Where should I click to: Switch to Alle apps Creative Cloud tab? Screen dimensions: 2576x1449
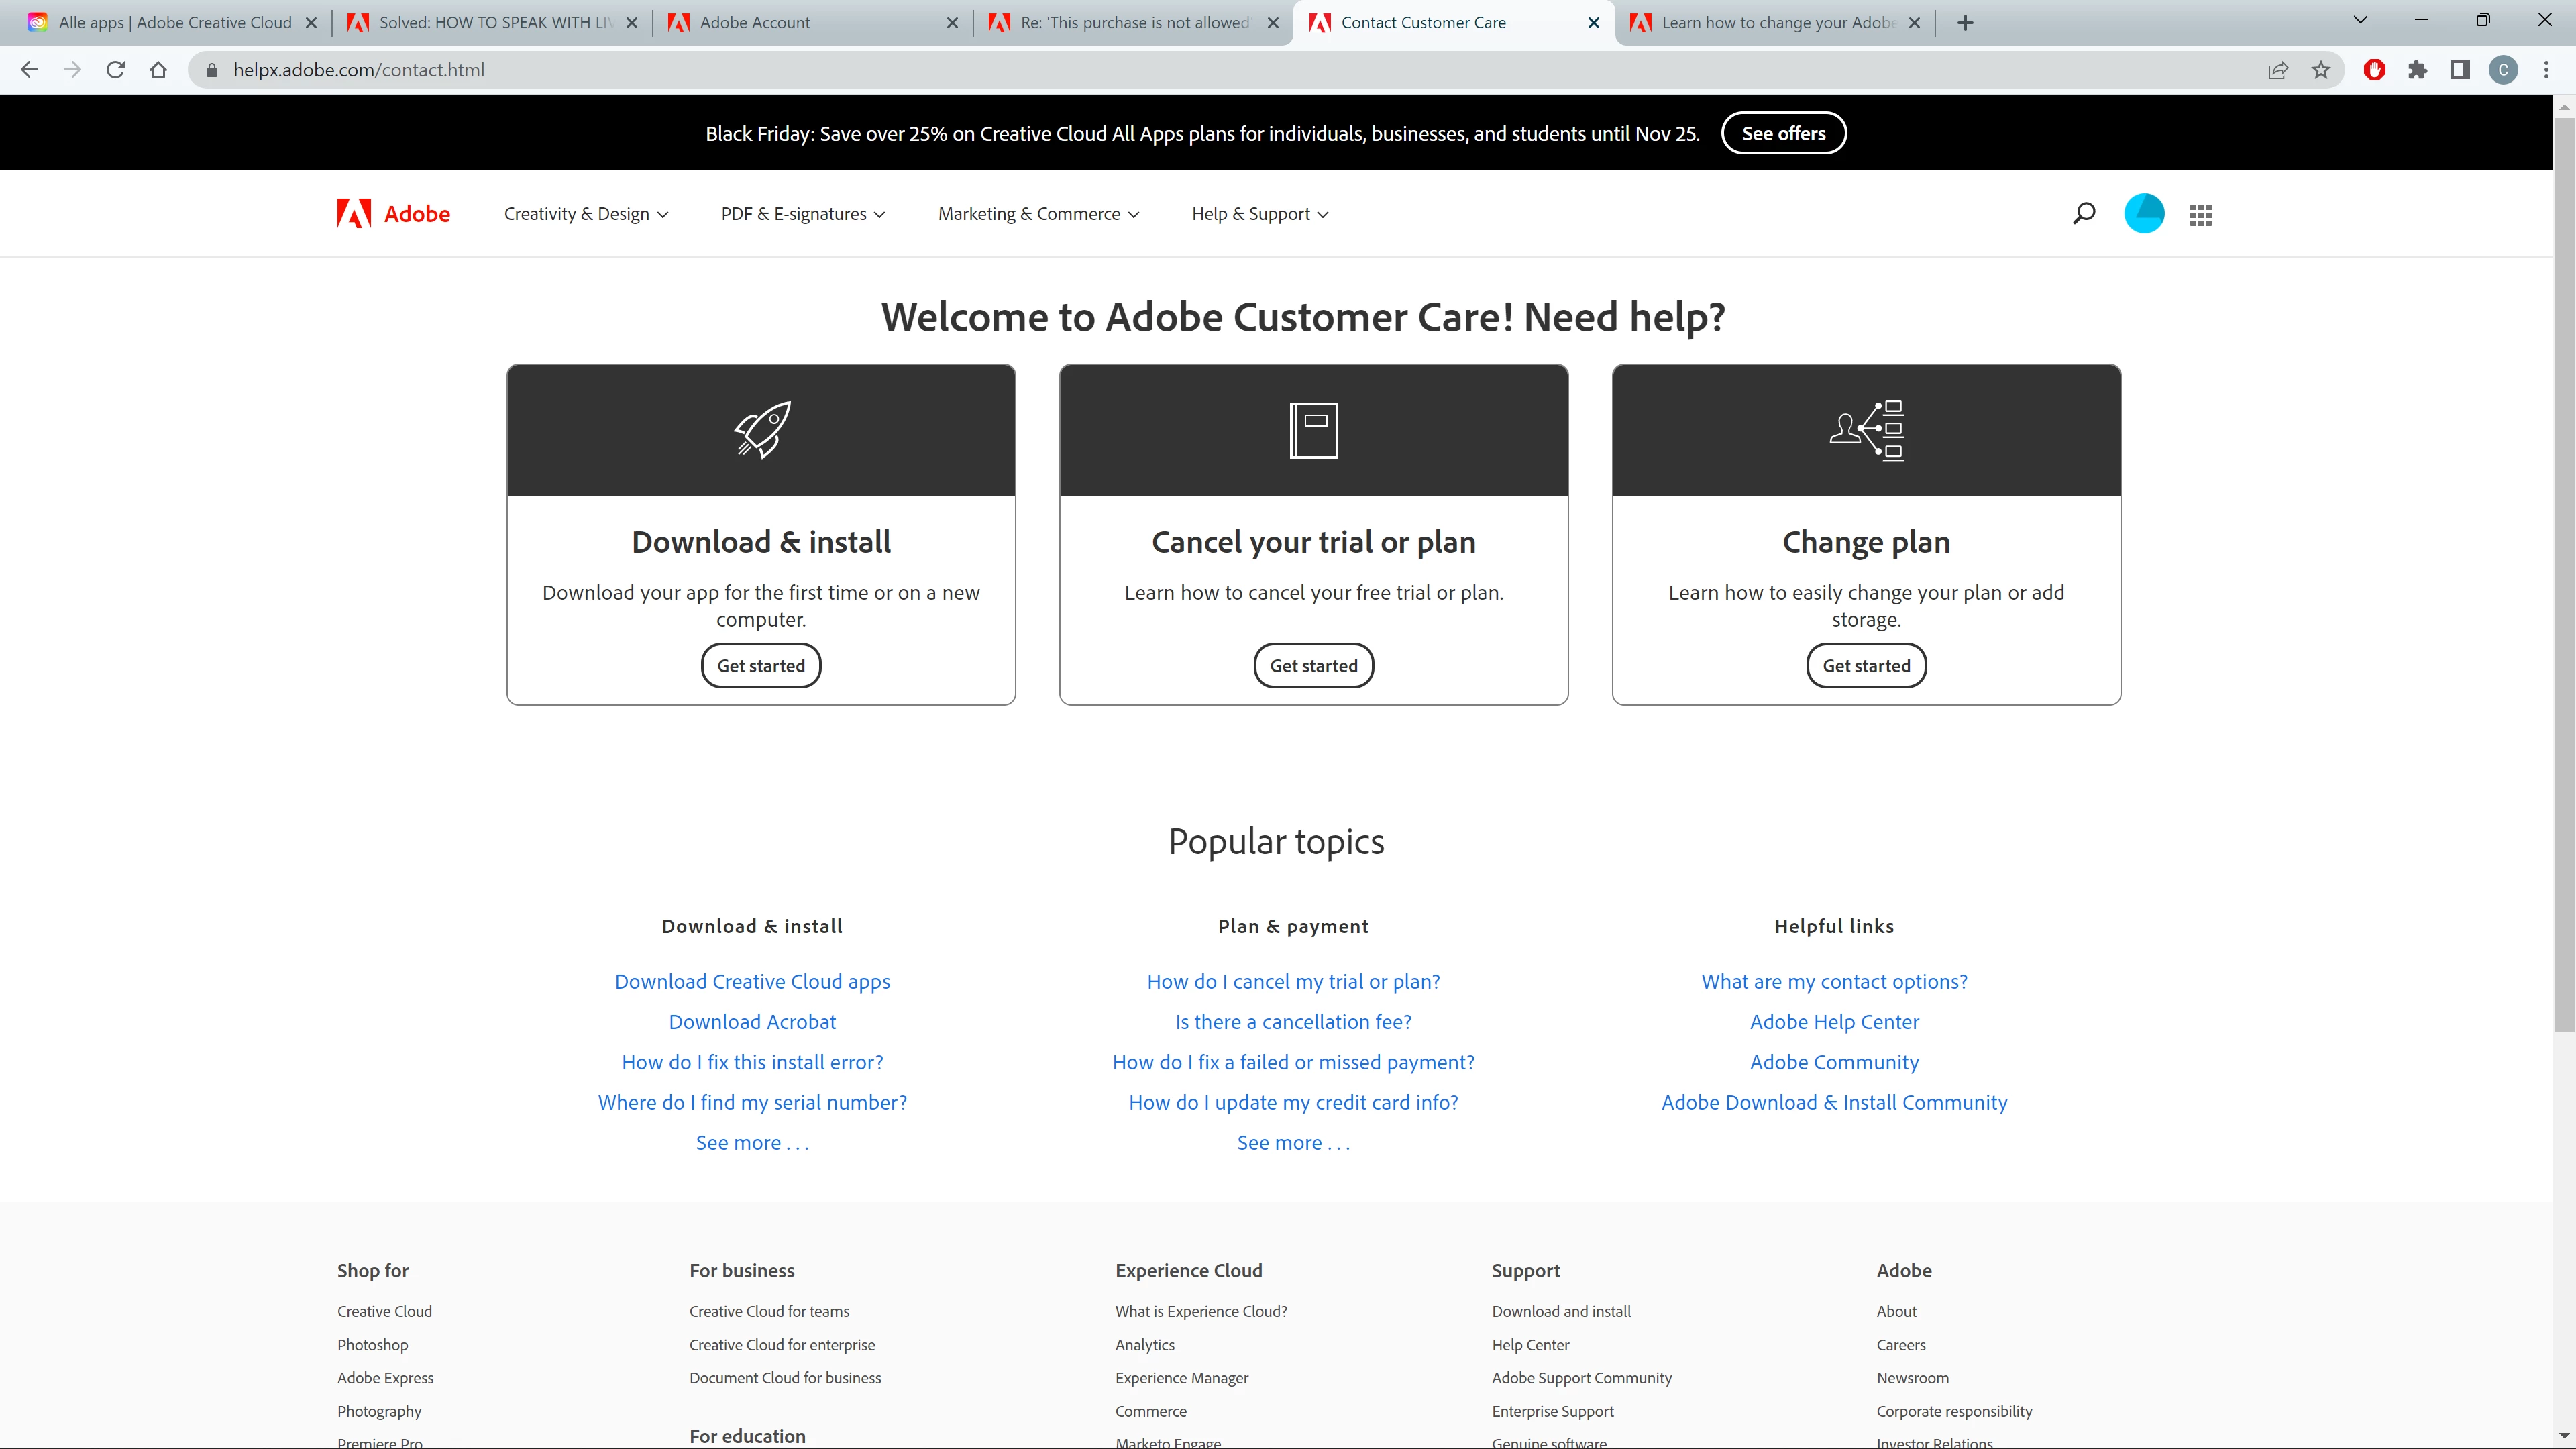tap(175, 22)
